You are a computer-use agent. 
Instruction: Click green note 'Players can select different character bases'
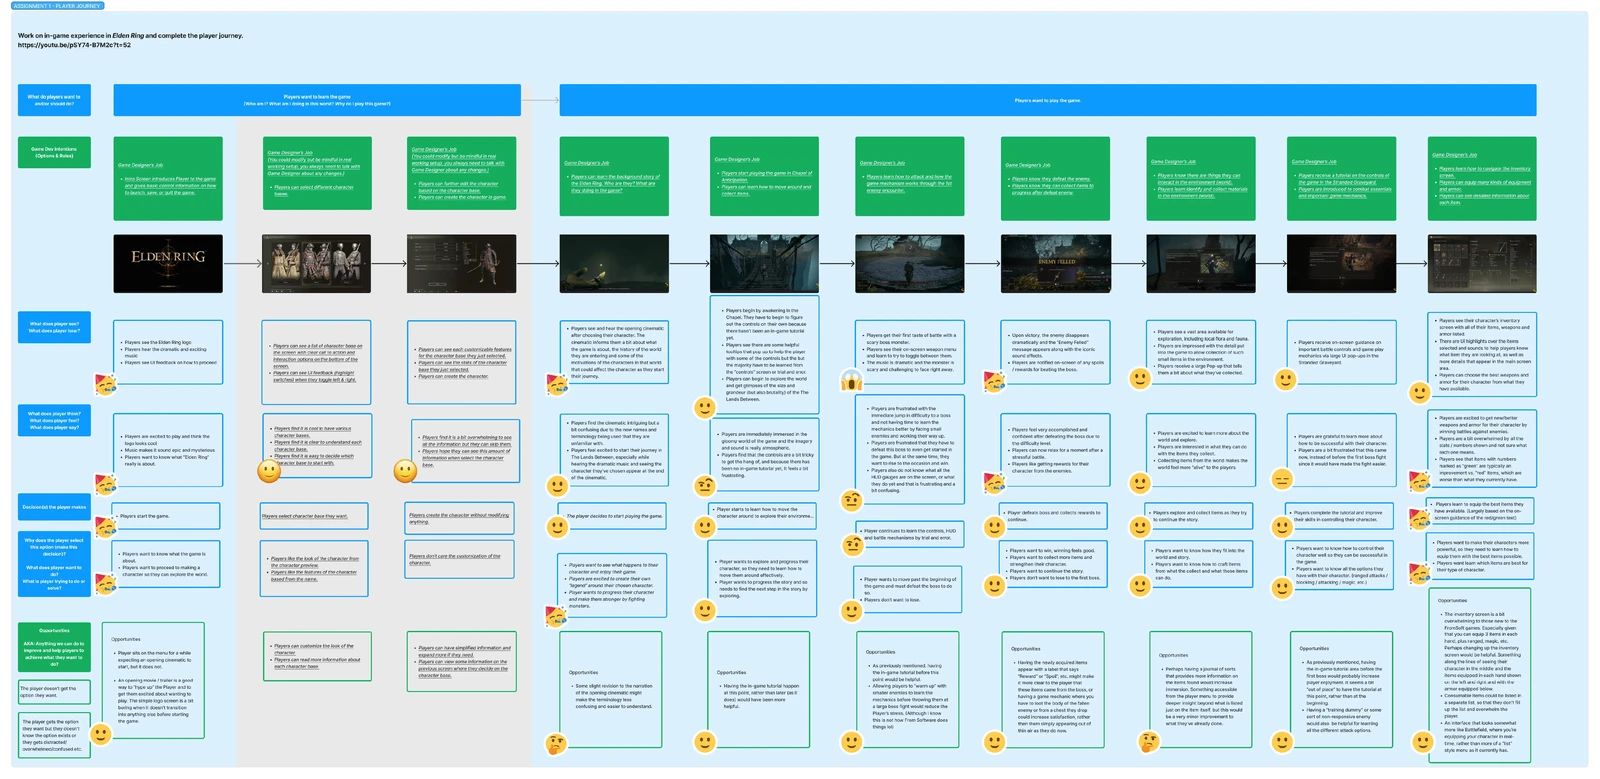[x=316, y=174]
